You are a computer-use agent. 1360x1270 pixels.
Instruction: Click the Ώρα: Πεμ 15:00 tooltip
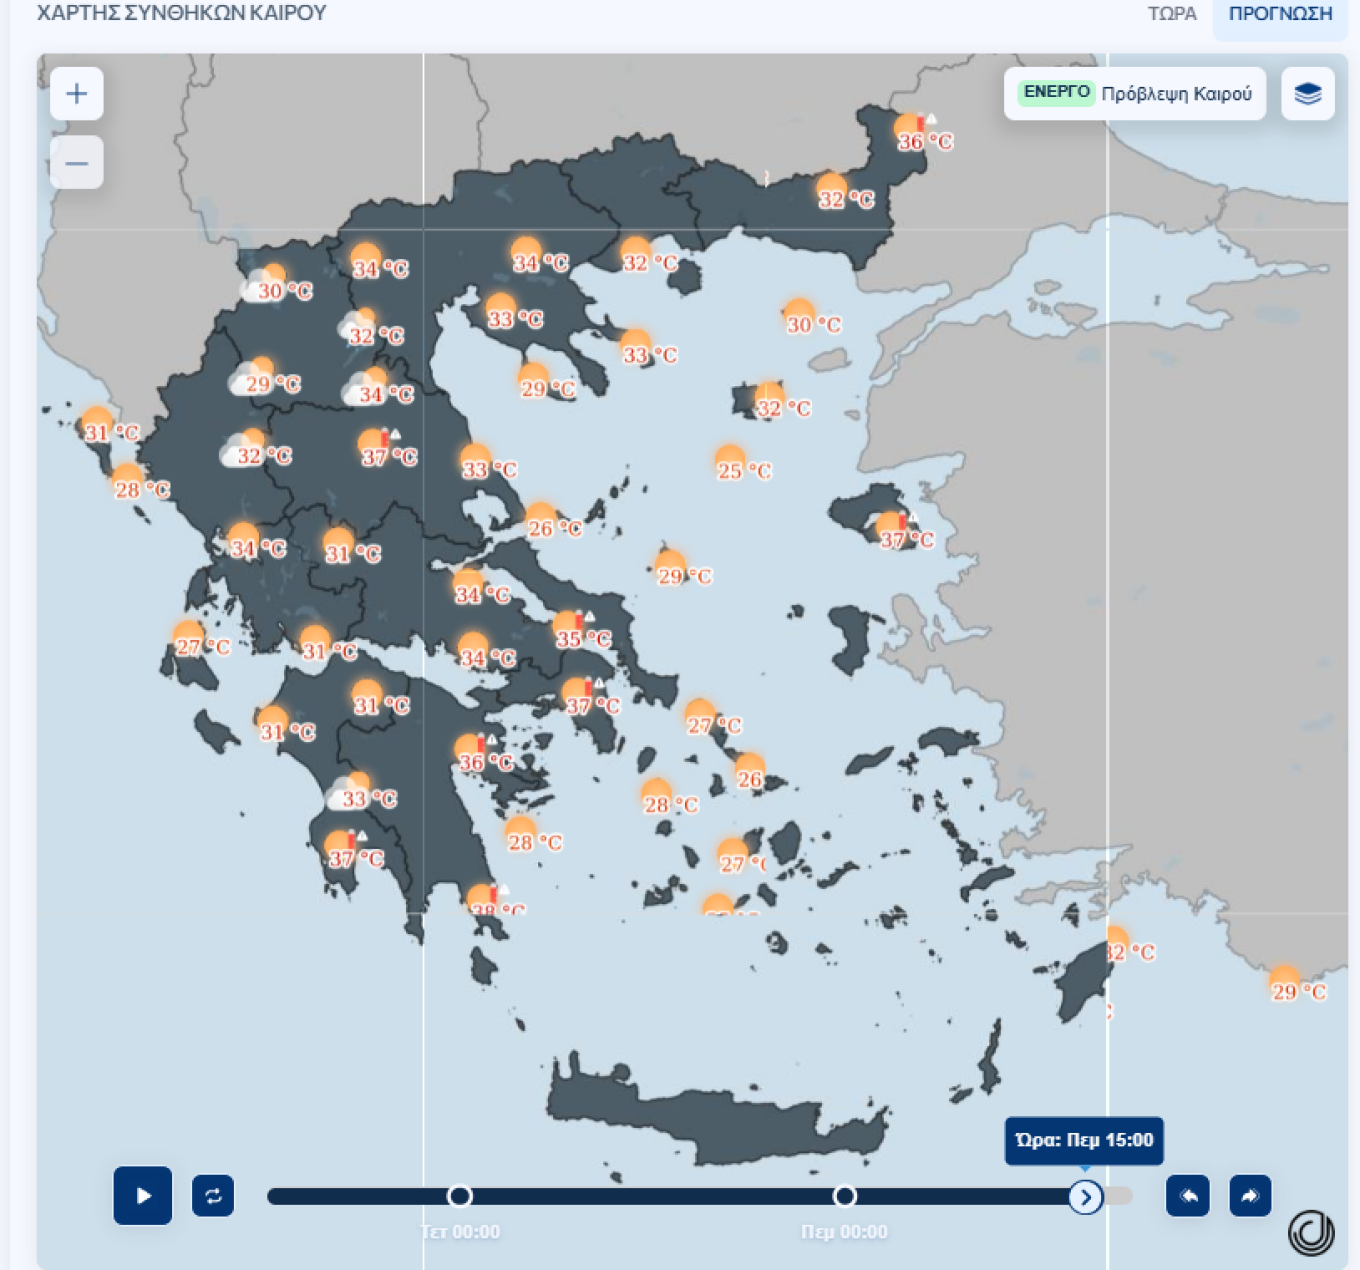1084,1140
